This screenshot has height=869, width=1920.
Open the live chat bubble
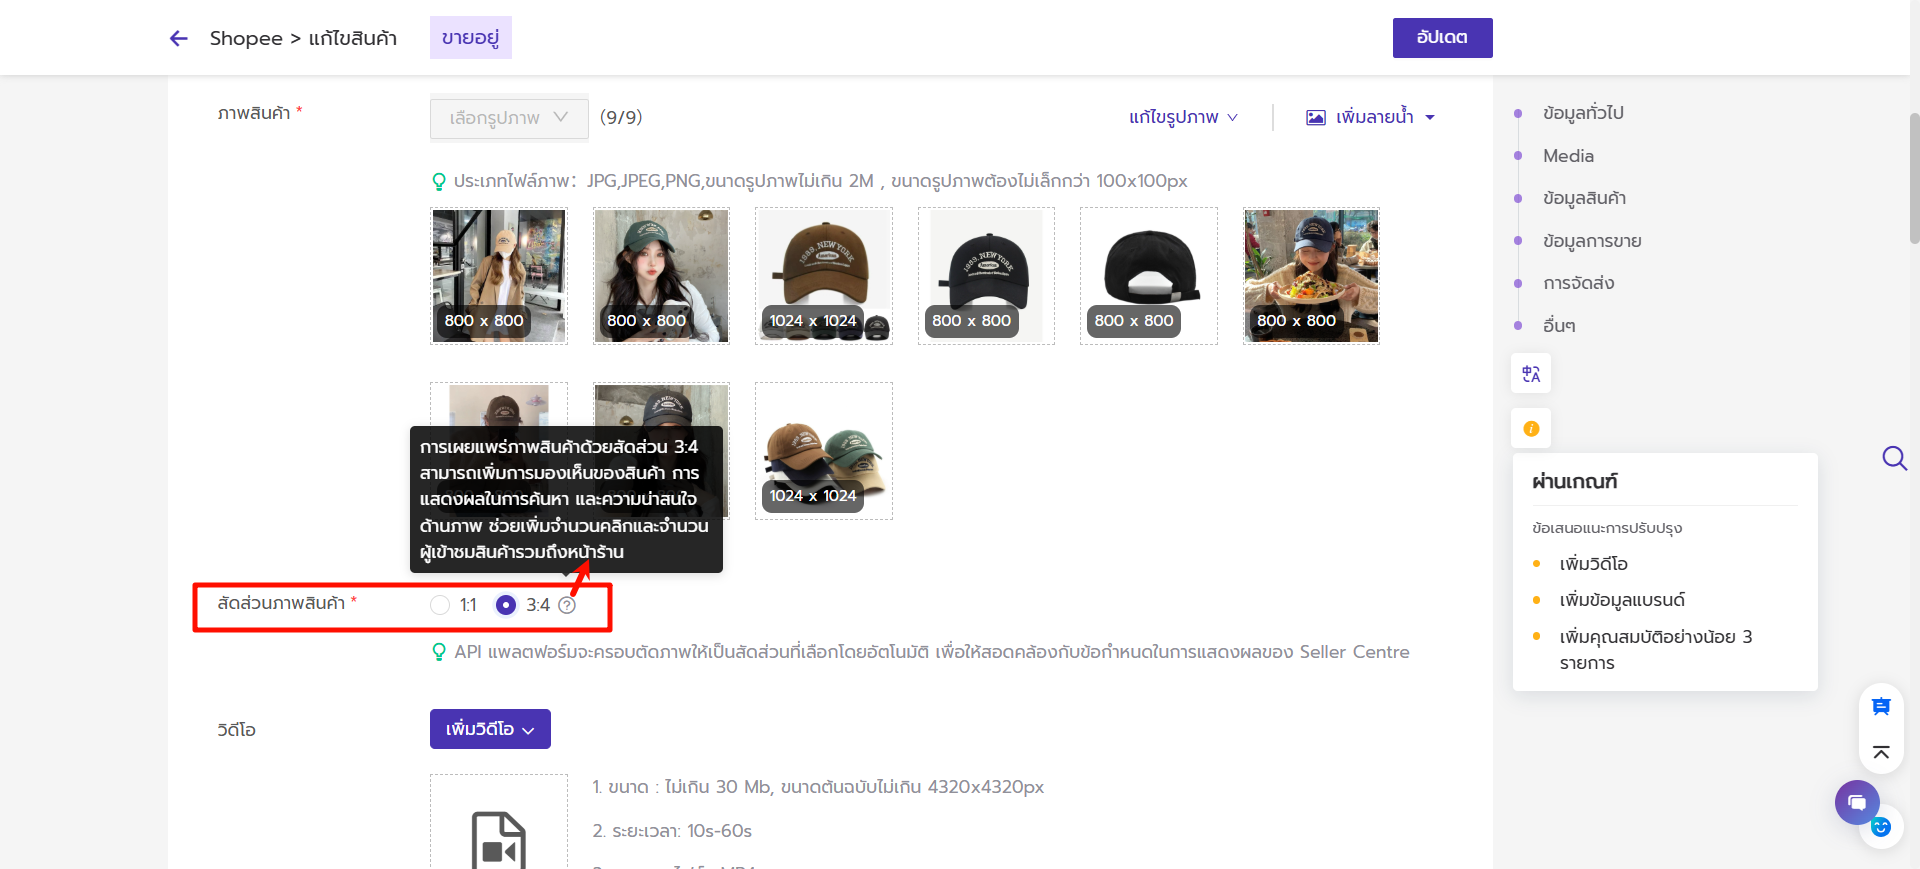coord(1857,802)
